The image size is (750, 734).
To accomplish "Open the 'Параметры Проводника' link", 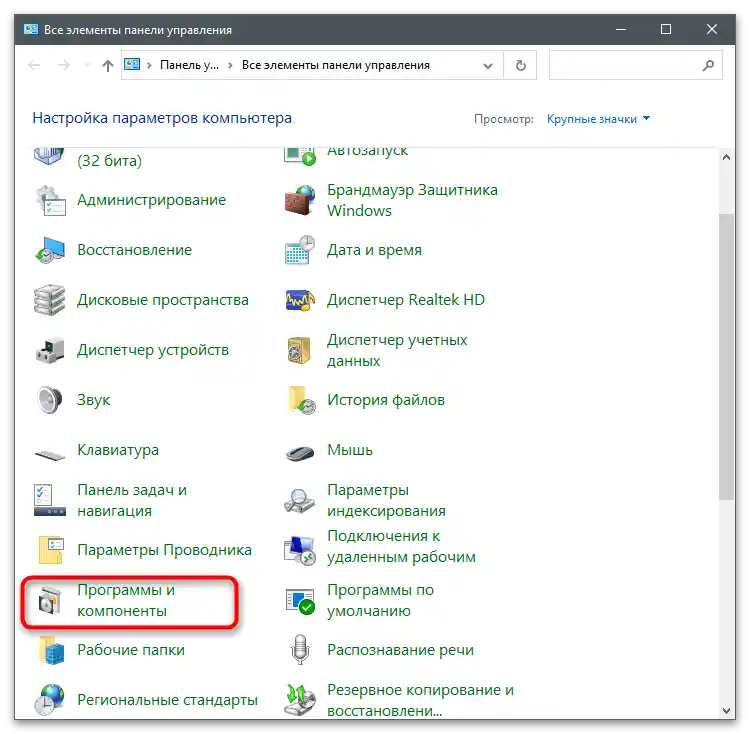I will tap(165, 550).
